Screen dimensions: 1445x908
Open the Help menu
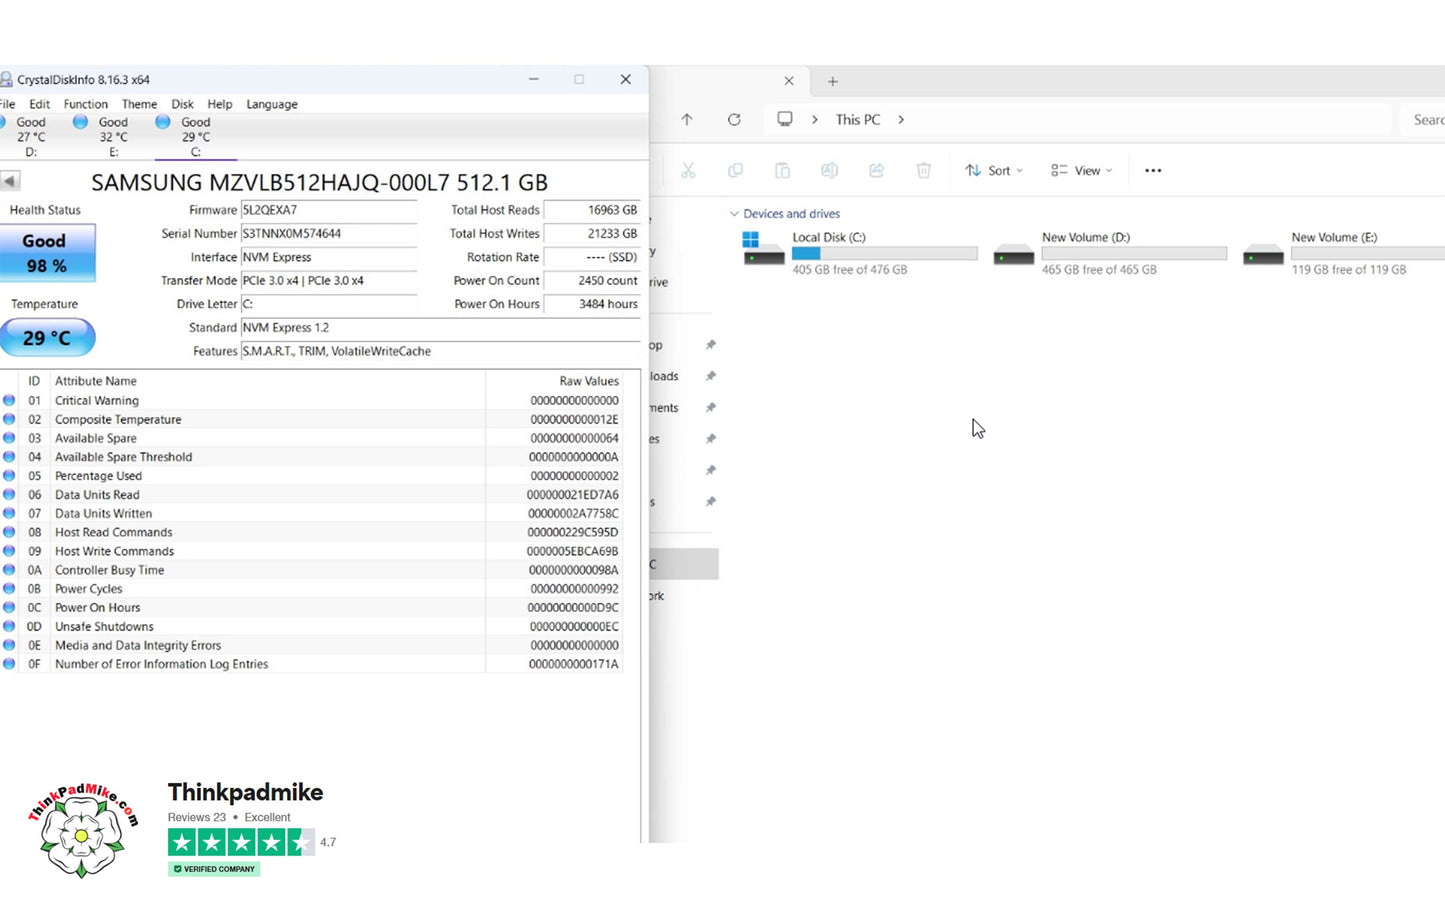pyautogui.click(x=220, y=104)
